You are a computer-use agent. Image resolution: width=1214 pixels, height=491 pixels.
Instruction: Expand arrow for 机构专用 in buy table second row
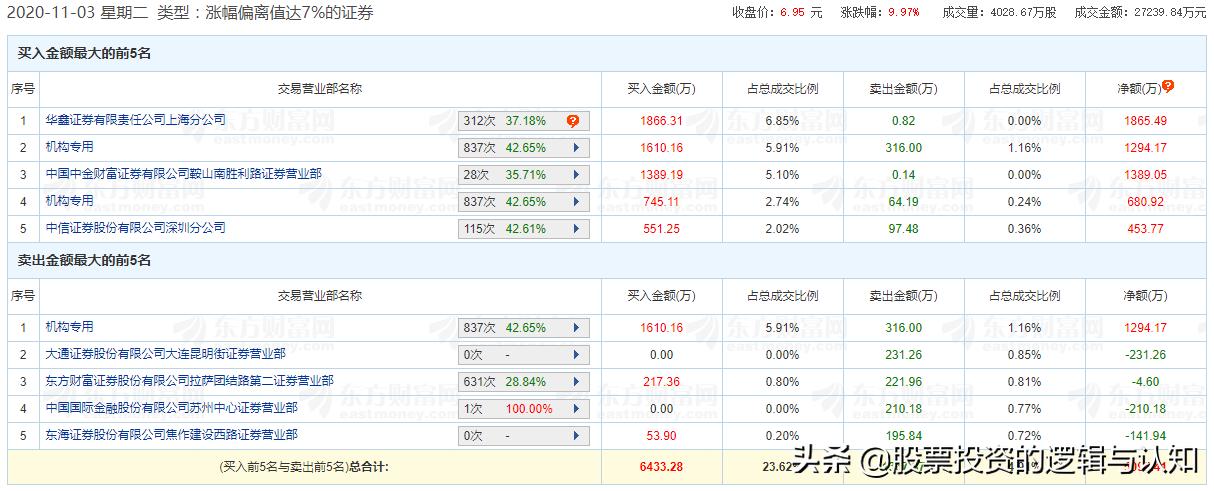click(576, 148)
